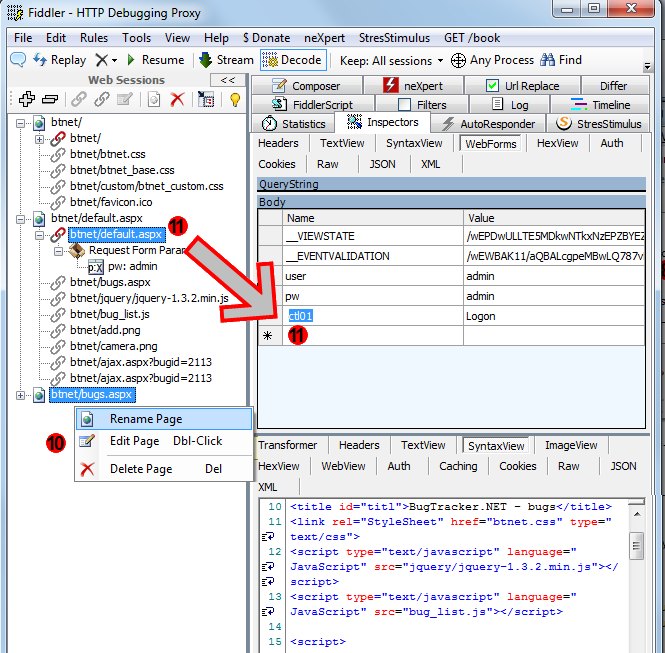Toggle the Url Replace checkbox
The height and width of the screenshot is (653, 665).
pos(492,86)
